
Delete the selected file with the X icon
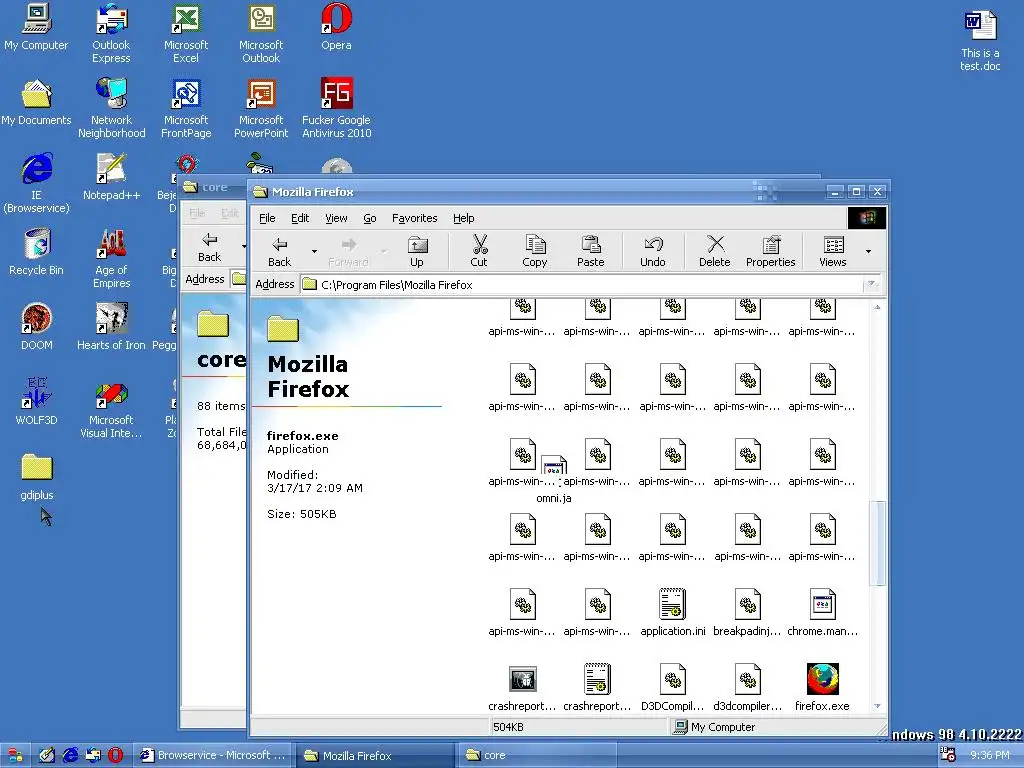click(714, 251)
